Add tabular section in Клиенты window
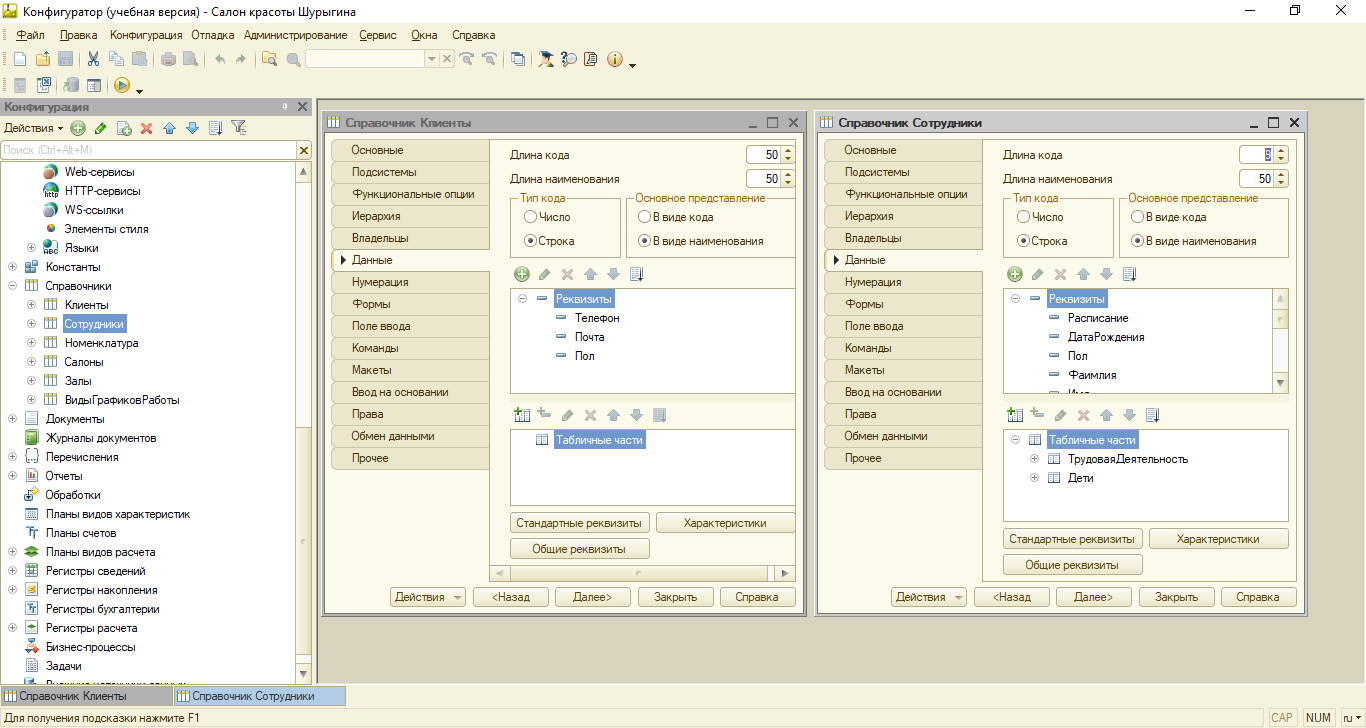 click(x=521, y=415)
